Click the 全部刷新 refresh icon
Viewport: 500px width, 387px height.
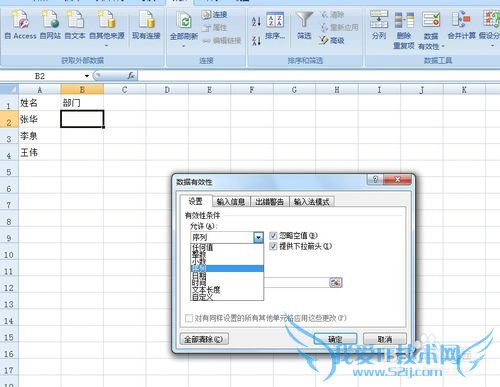(x=184, y=21)
